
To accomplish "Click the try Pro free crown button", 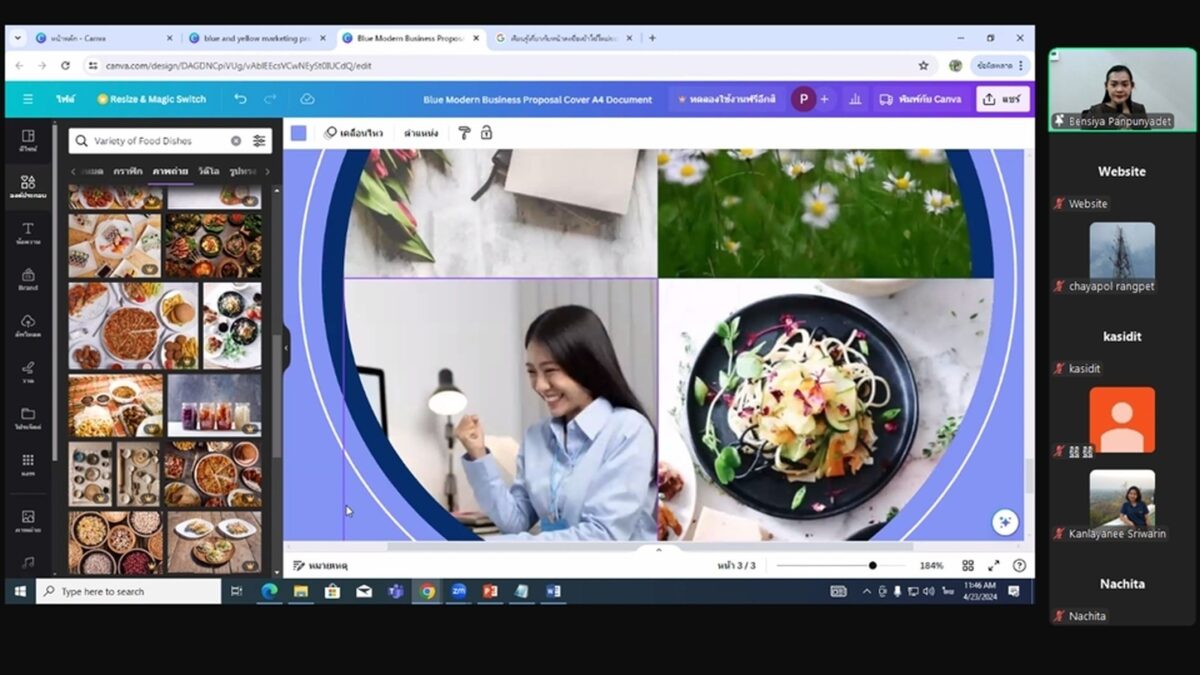I will click(x=726, y=99).
